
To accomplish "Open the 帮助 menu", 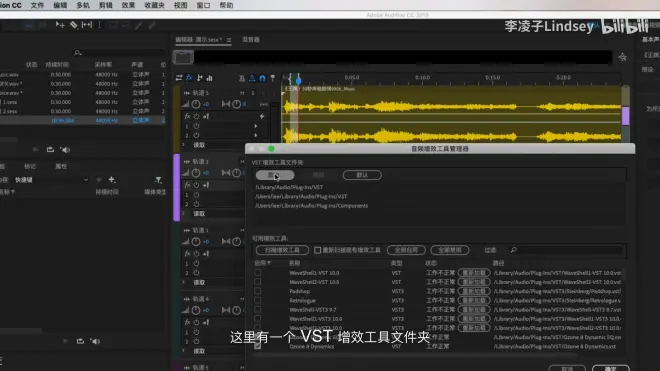I will pos(226,5).
